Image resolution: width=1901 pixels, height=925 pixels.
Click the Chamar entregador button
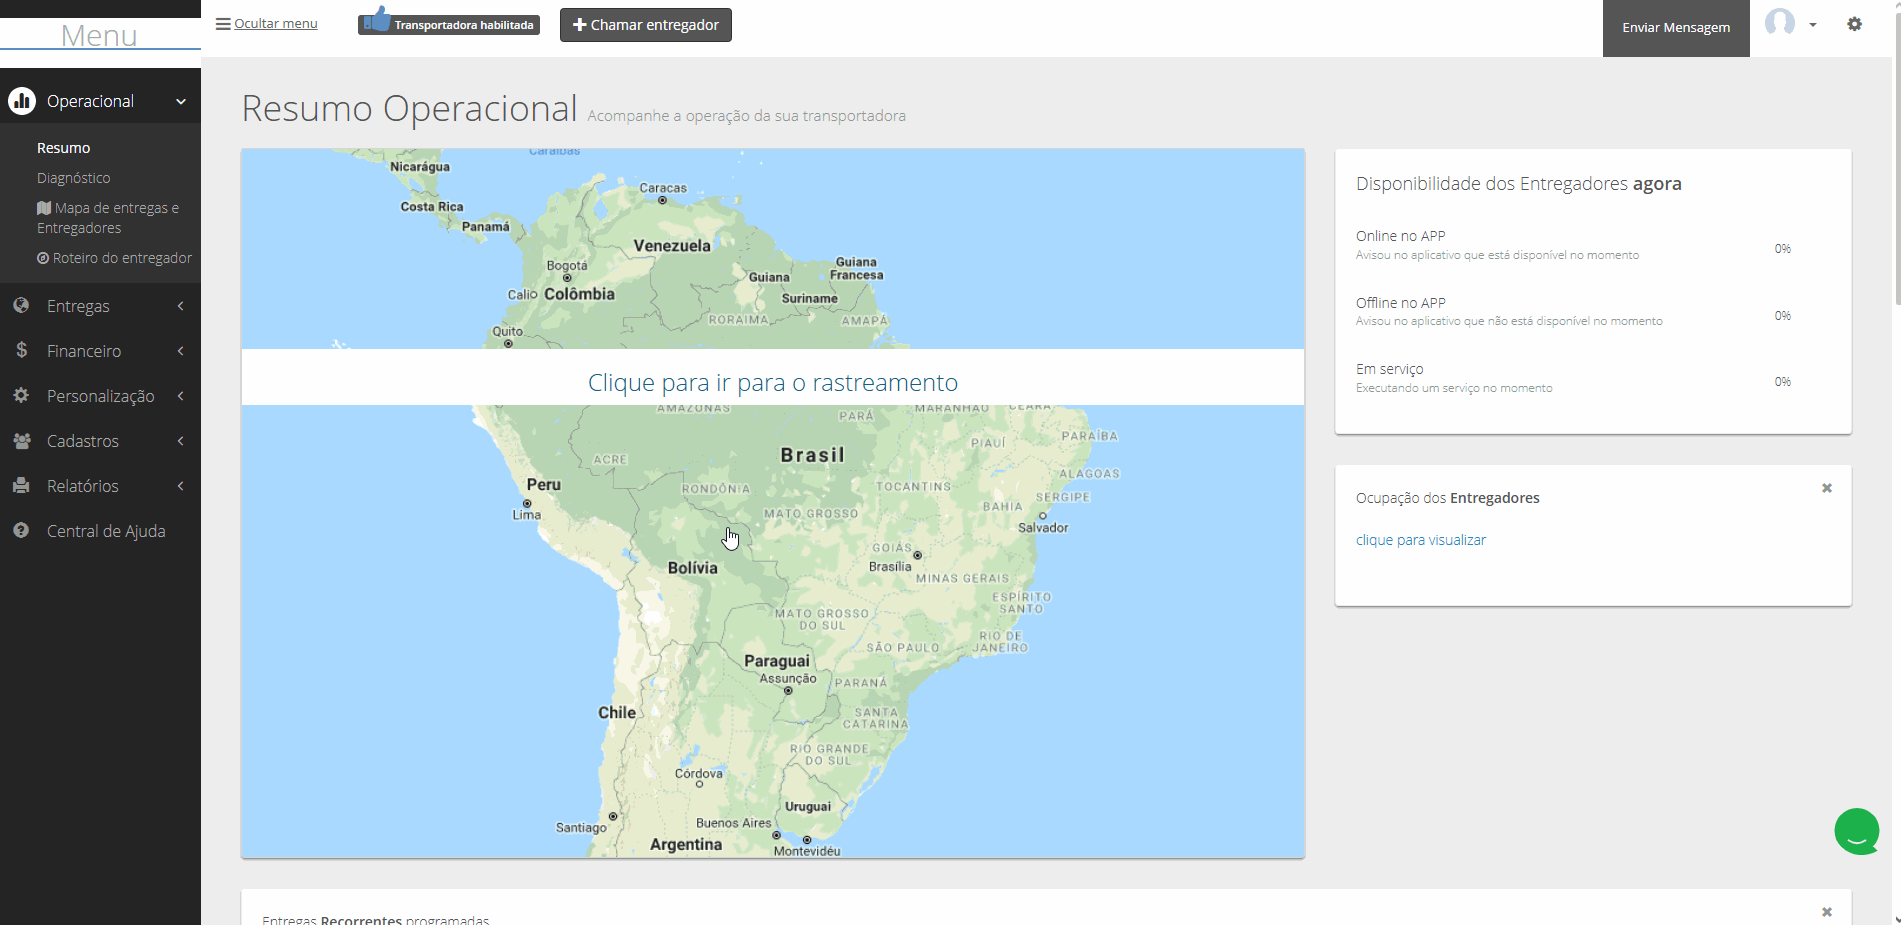(x=646, y=25)
